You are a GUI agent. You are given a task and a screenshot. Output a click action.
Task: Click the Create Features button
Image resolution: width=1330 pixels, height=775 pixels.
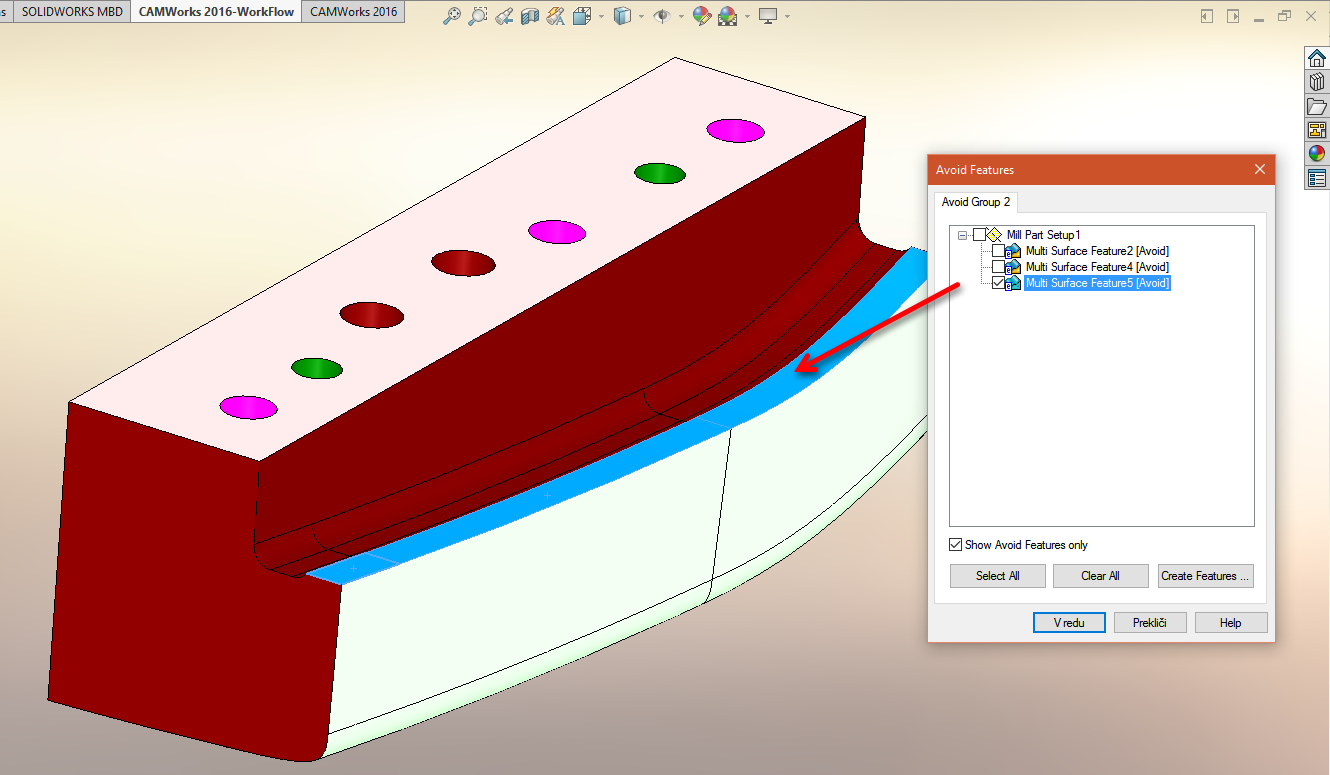pyautogui.click(x=1205, y=576)
